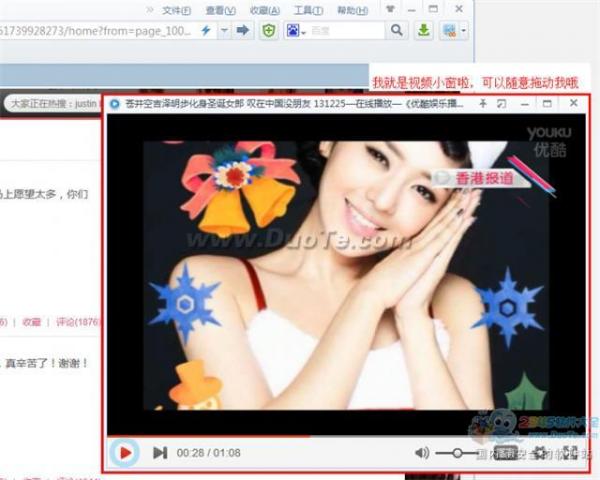Image resolution: width=600 pixels, height=480 pixels.
Task: Maximize the video mini window
Action: [548, 103]
